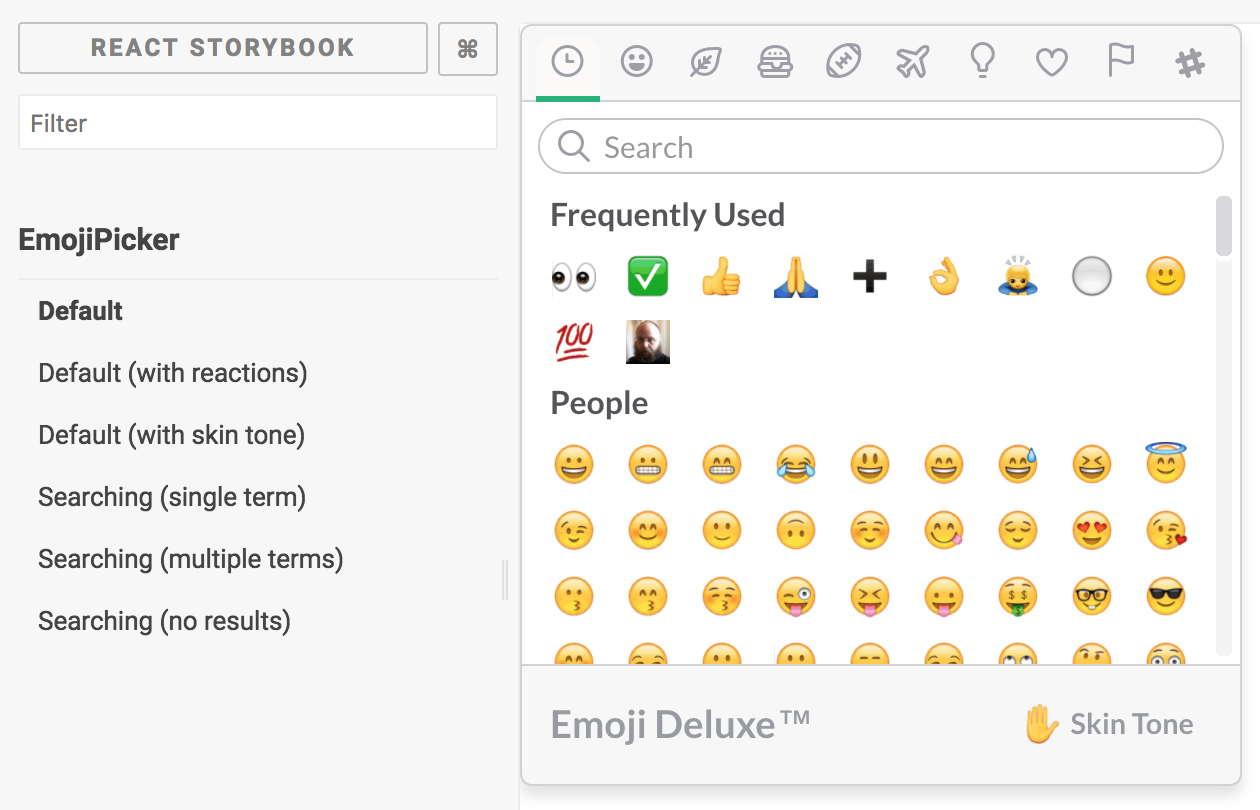Image resolution: width=1260 pixels, height=810 pixels.
Task: Click the hash custom emoji category icon
Action: [x=1190, y=63]
